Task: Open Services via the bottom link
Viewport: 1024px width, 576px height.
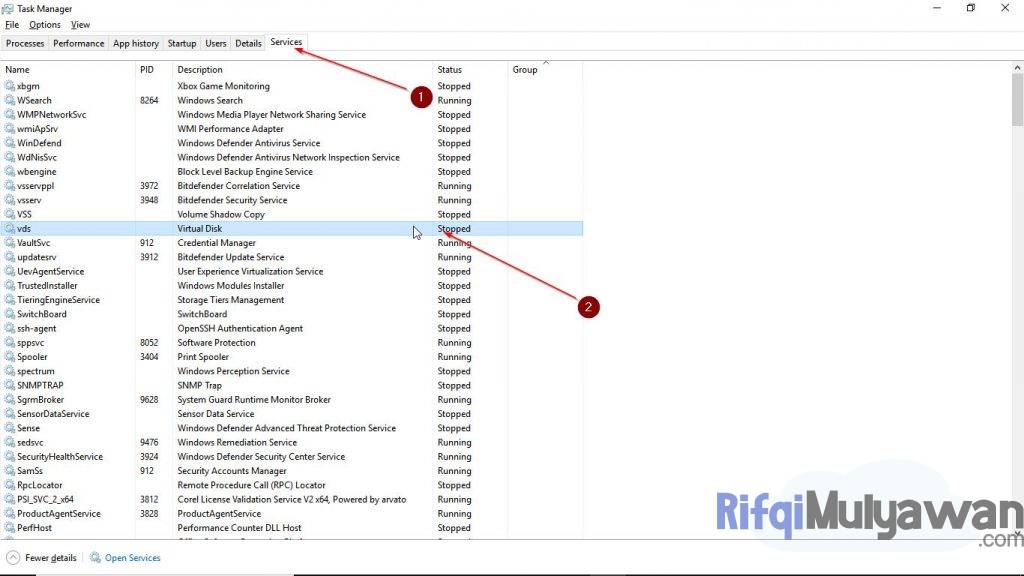Action: click(x=132, y=557)
